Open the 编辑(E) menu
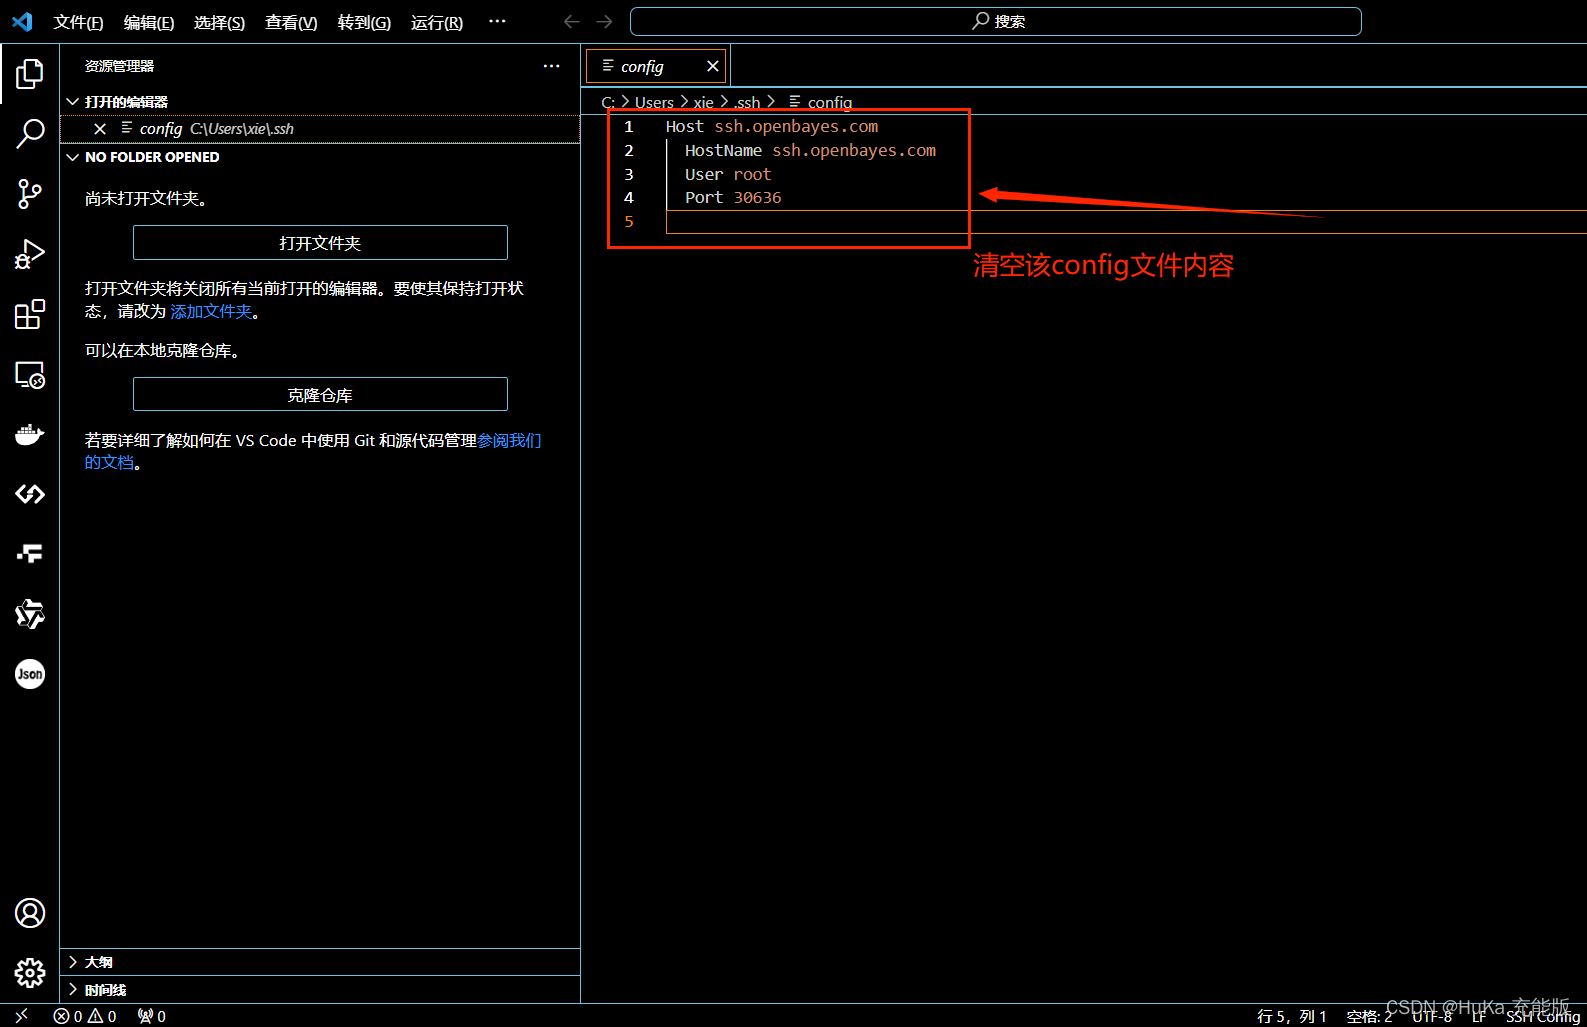This screenshot has height=1027, width=1587. click(x=149, y=22)
